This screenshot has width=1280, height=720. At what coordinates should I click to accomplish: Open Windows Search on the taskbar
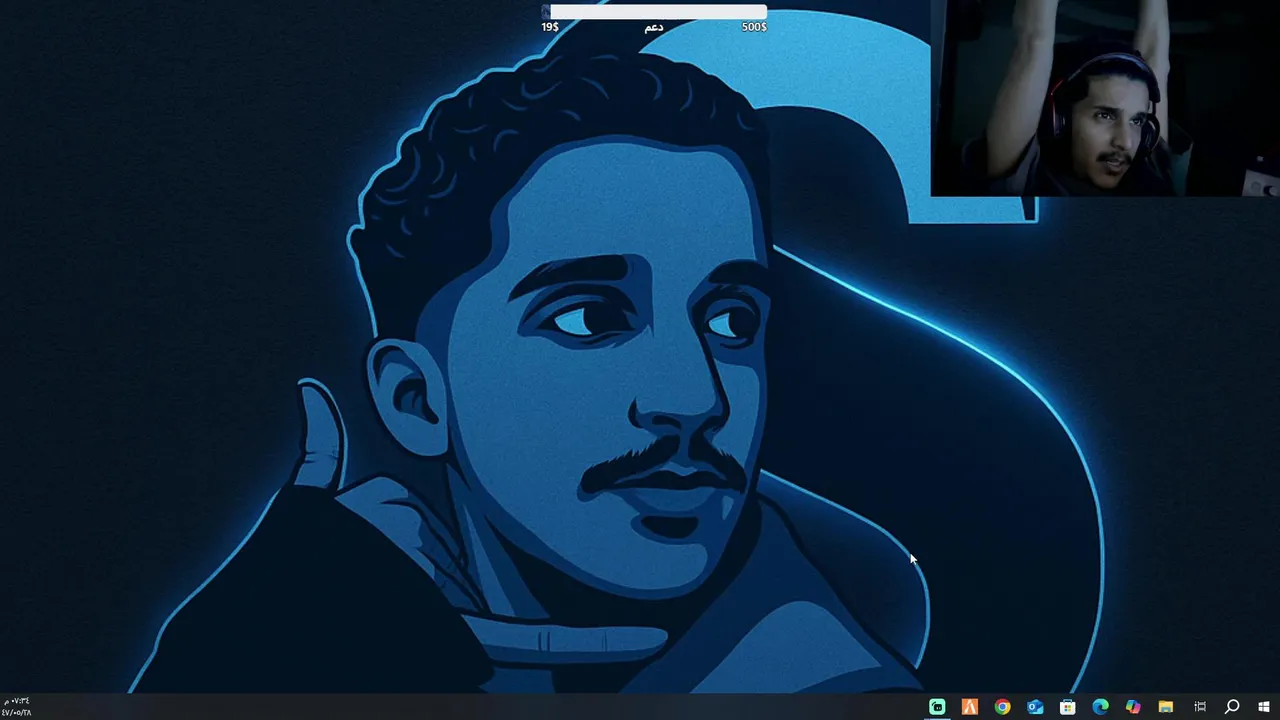1232,707
